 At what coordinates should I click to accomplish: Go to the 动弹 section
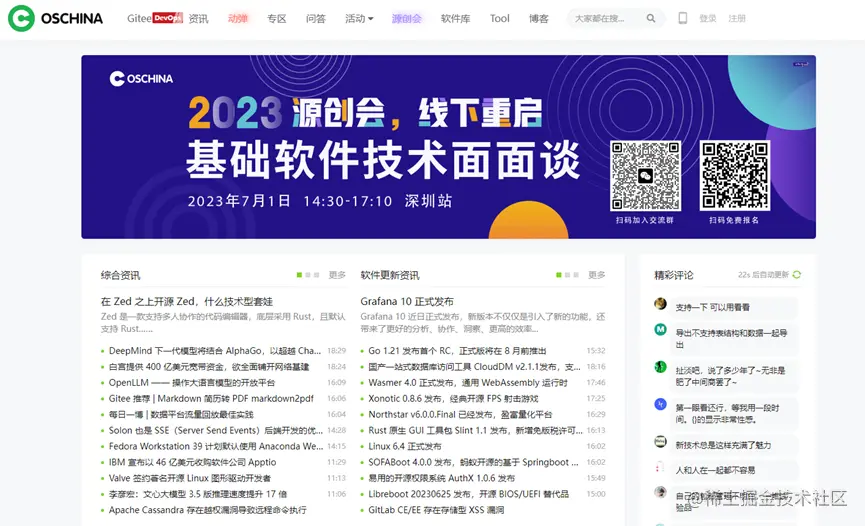pos(238,19)
